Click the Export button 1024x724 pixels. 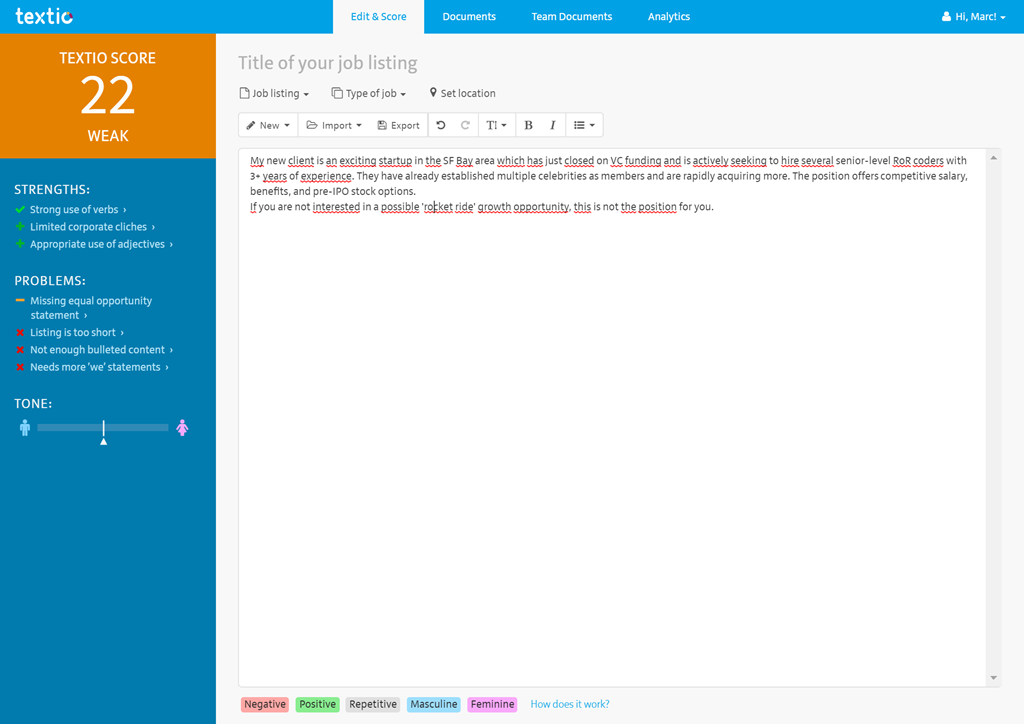click(398, 125)
